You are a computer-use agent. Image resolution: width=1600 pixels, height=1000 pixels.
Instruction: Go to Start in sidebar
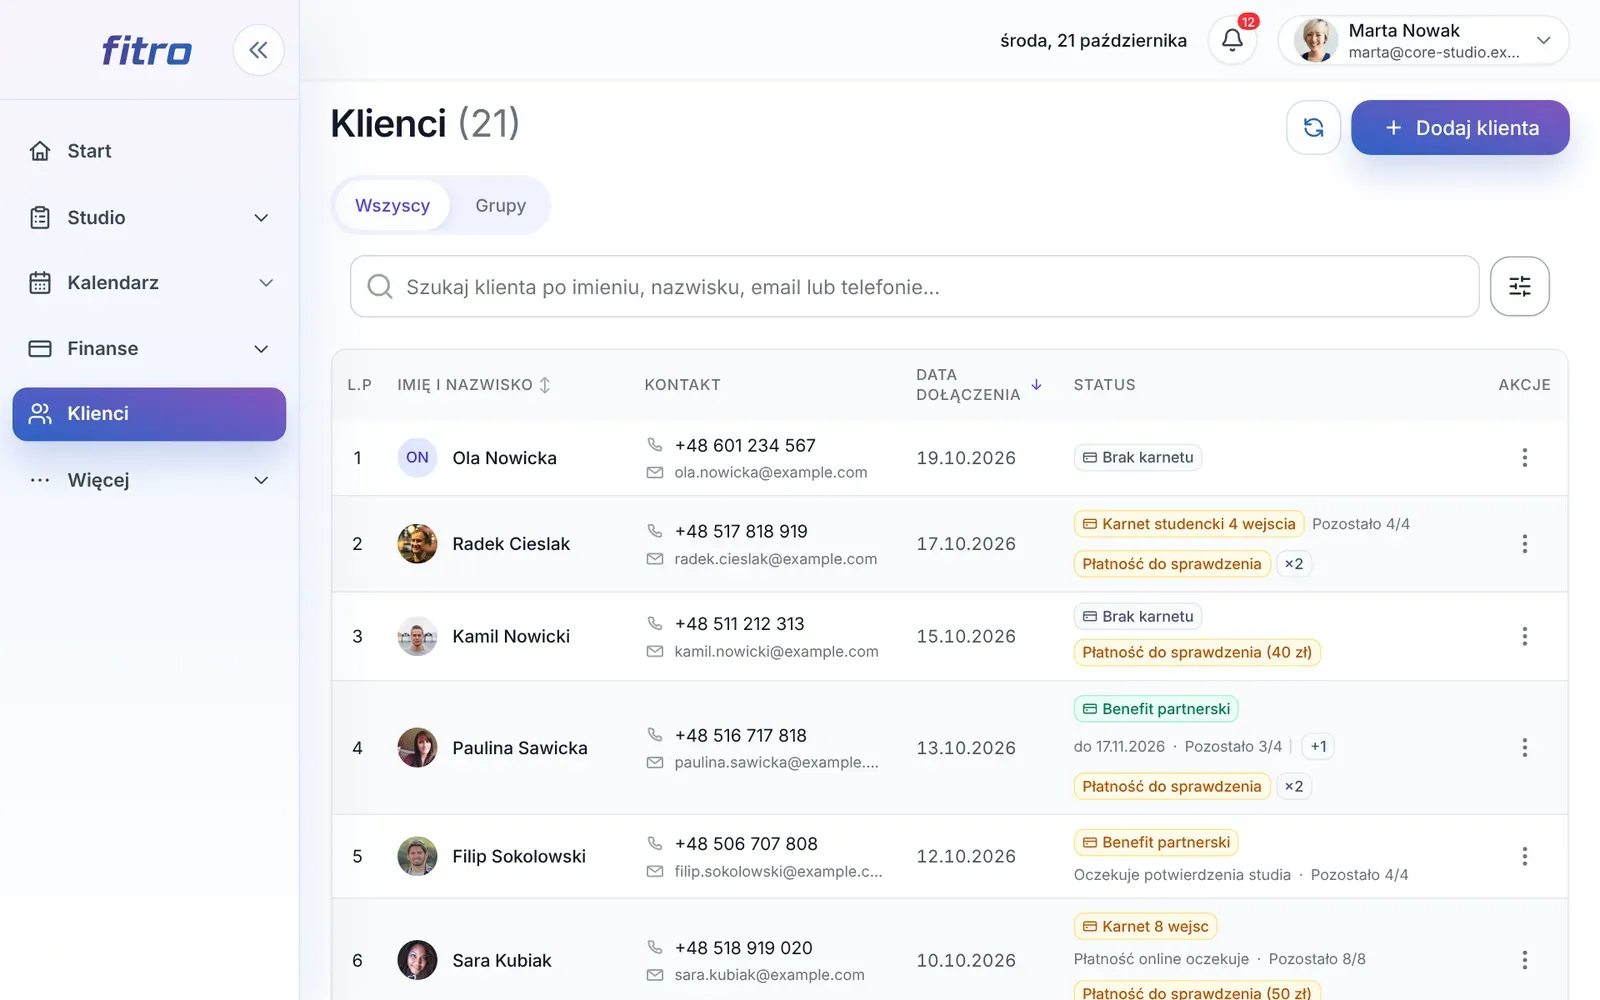point(149,151)
